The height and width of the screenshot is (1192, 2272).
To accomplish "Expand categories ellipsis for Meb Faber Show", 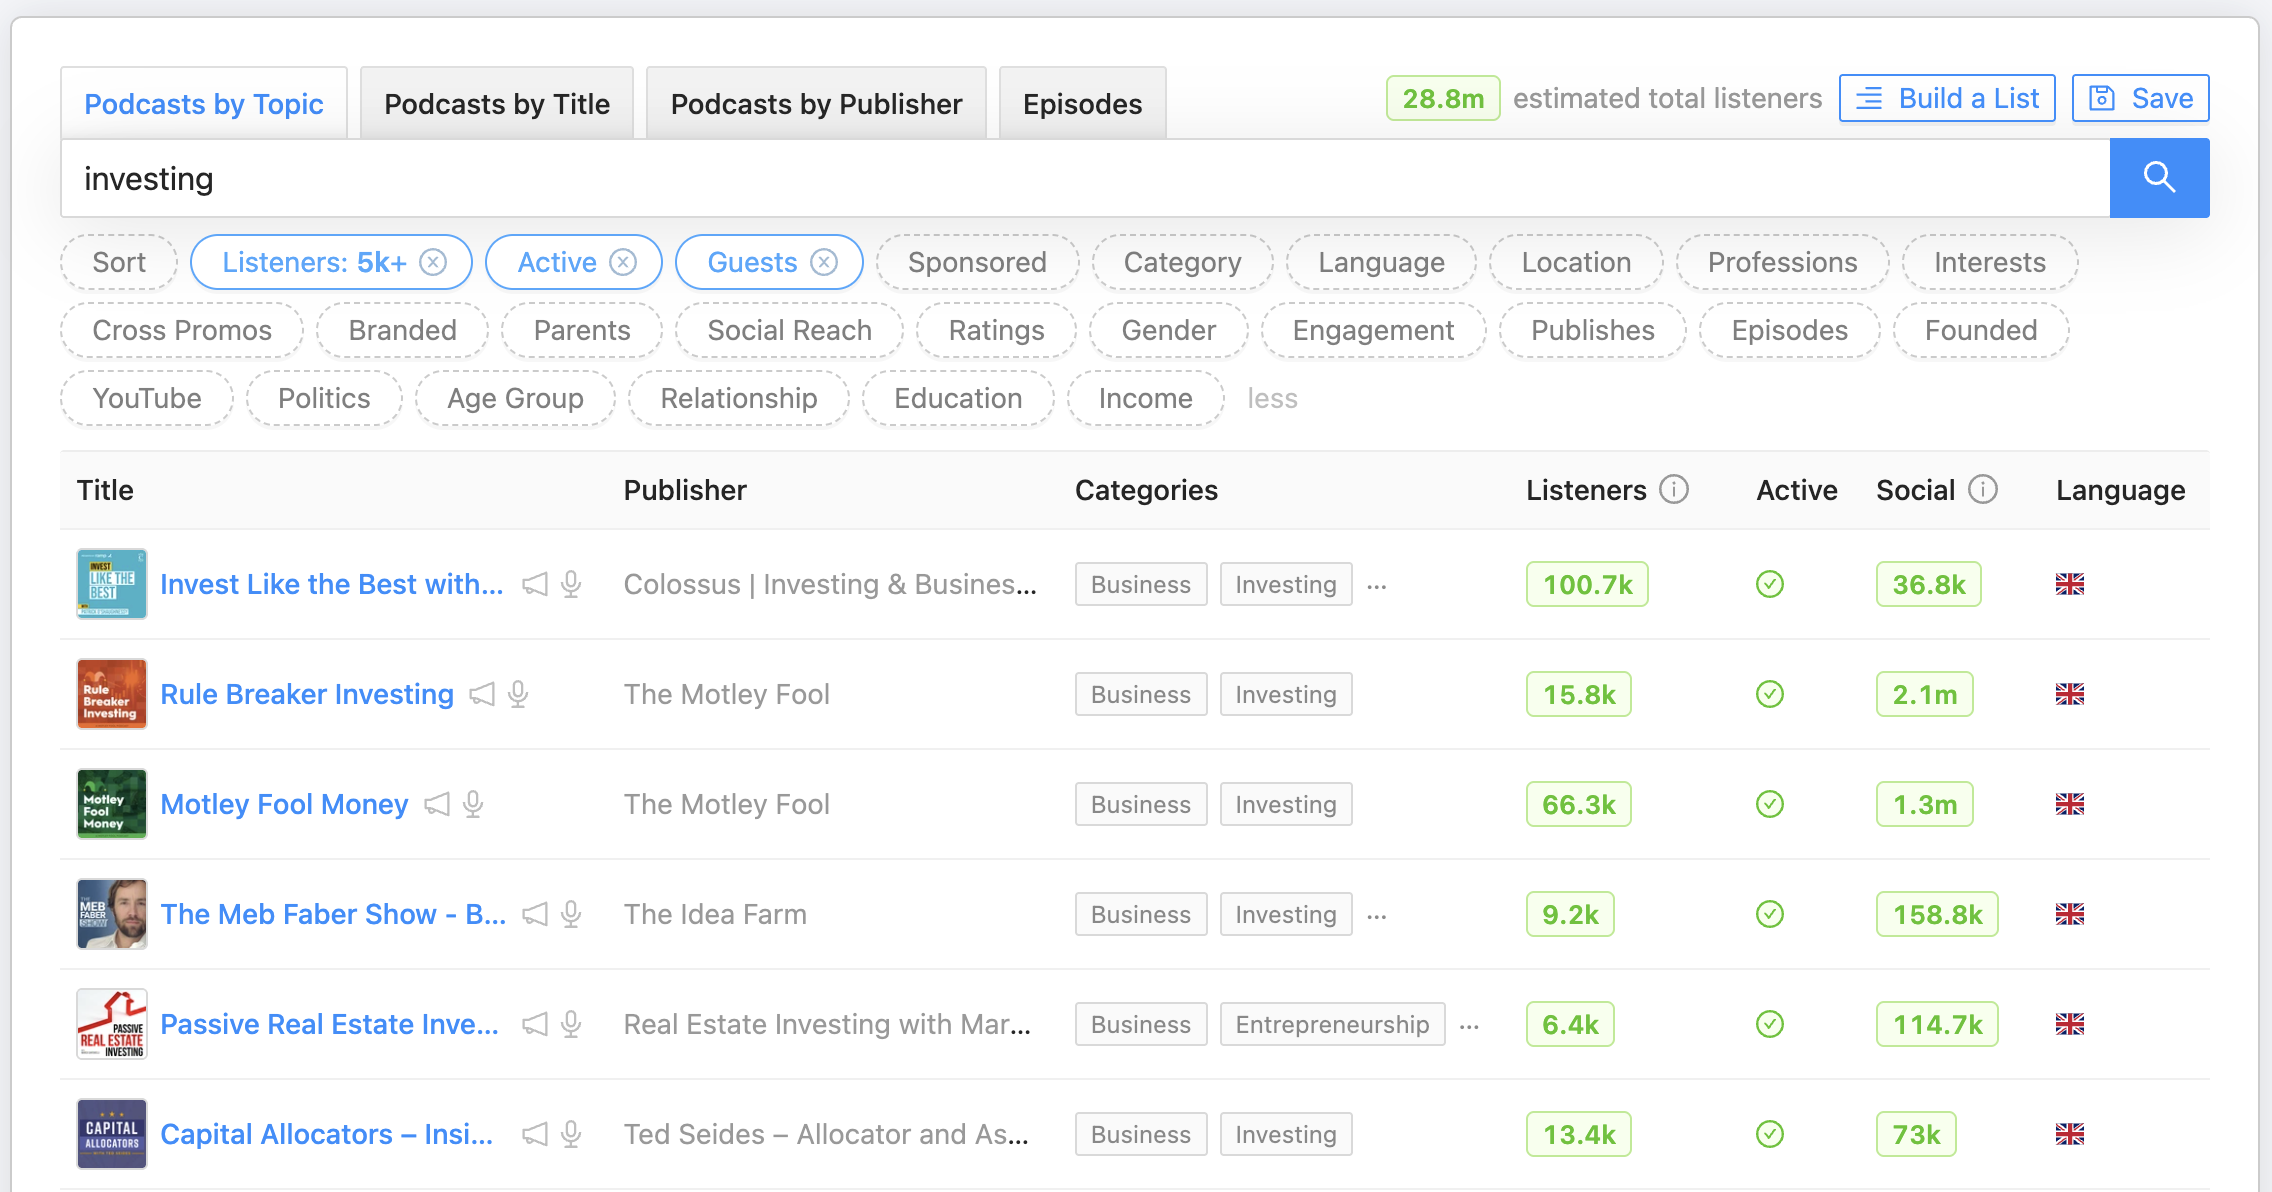I will click(x=1377, y=915).
